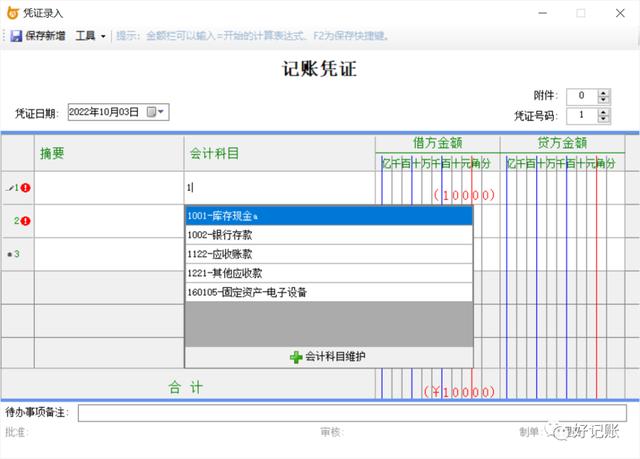Image resolution: width=640 pixels, height=459 pixels.
Task: Click the green plus 会计科目维护 icon
Action: 296,357
